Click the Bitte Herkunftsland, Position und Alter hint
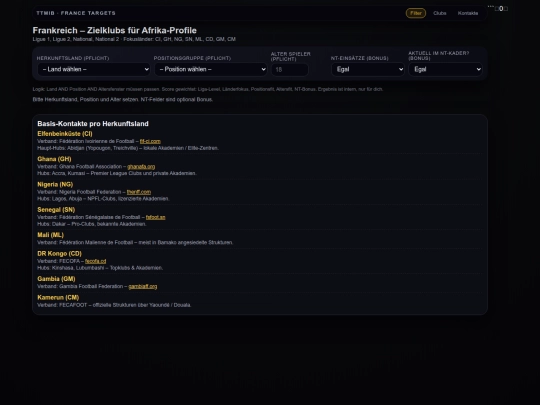Viewport: 540px width, 405px height. [x=123, y=100]
